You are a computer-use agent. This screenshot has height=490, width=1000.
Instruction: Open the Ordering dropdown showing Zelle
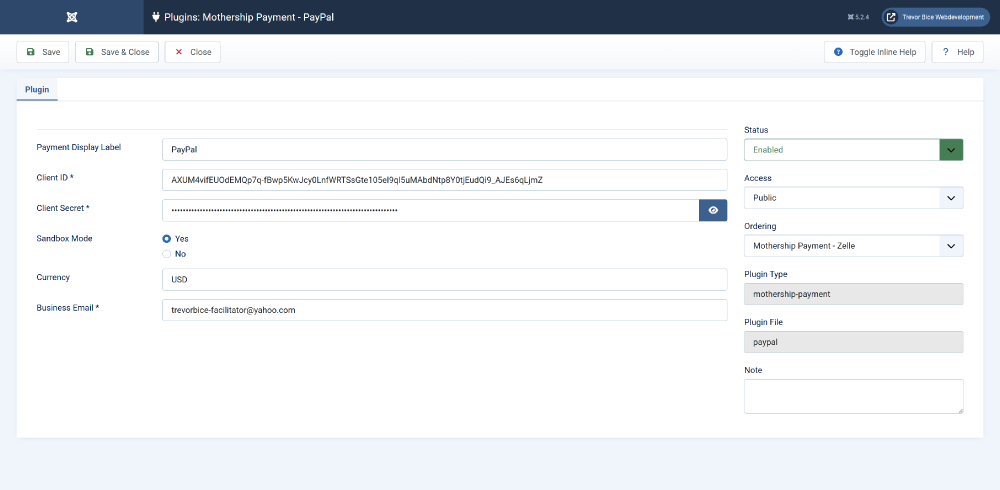[x=853, y=246]
